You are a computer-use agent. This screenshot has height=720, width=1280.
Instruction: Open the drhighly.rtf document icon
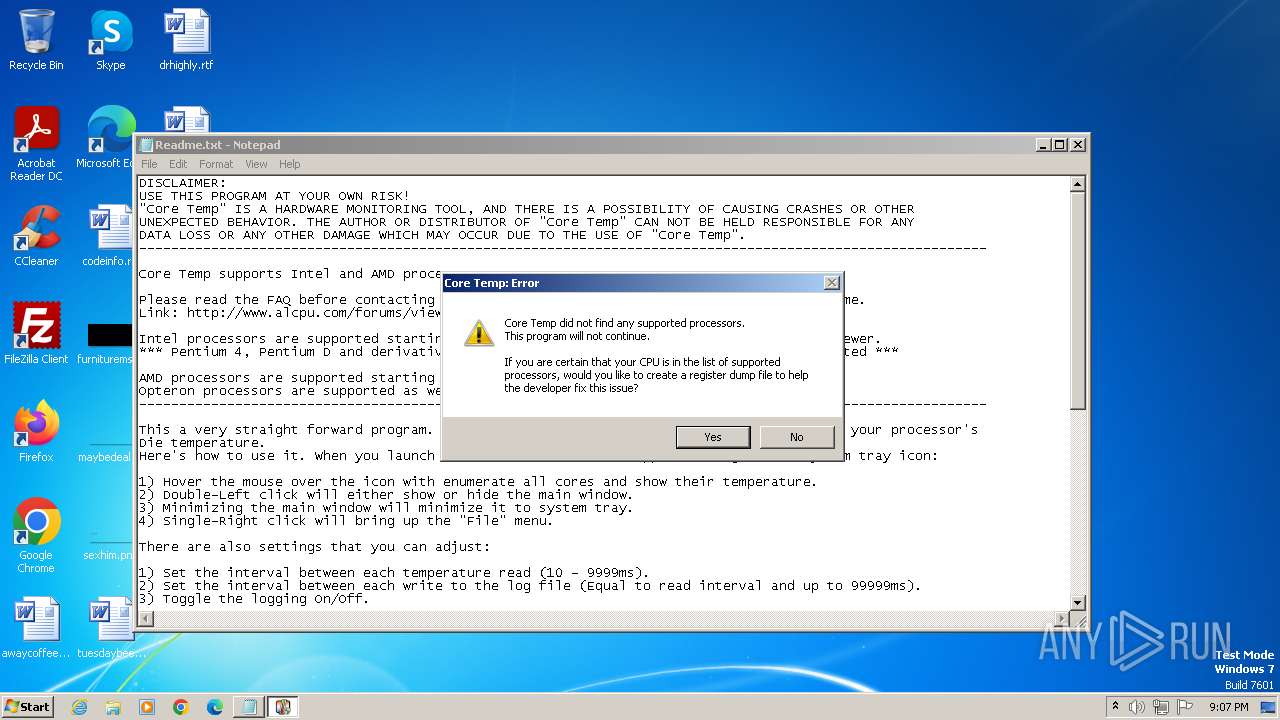click(186, 40)
